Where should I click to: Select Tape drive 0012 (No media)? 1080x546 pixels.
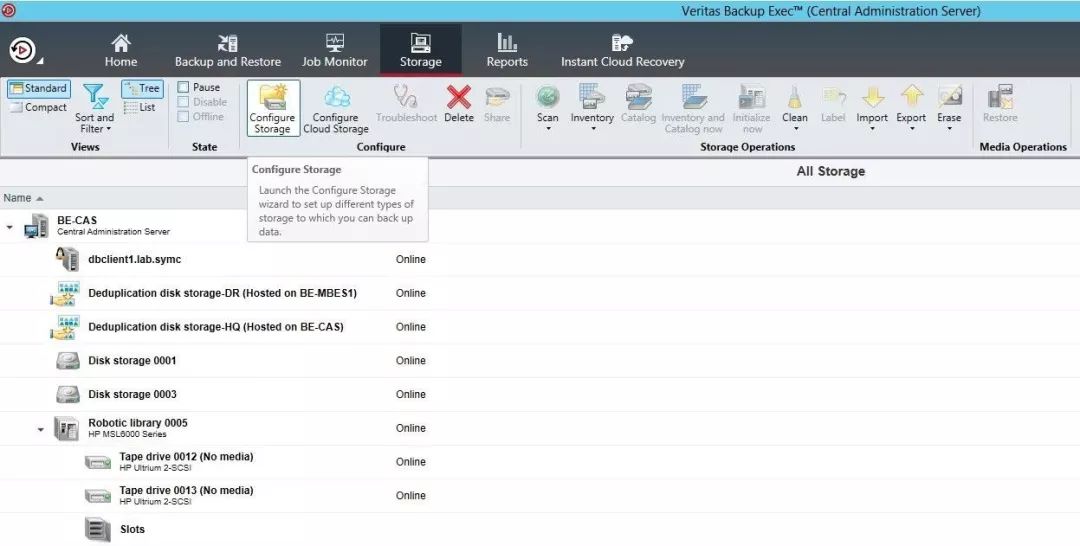[186, 456]
